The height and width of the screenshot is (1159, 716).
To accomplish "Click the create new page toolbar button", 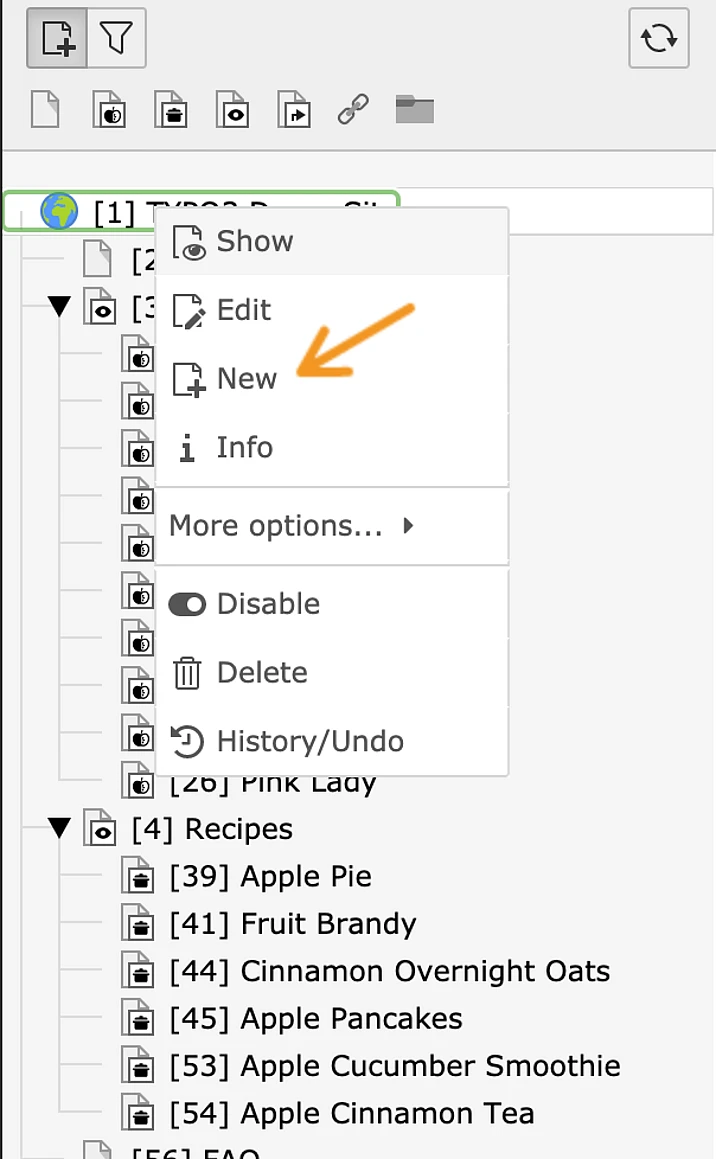I will point(57,39).
